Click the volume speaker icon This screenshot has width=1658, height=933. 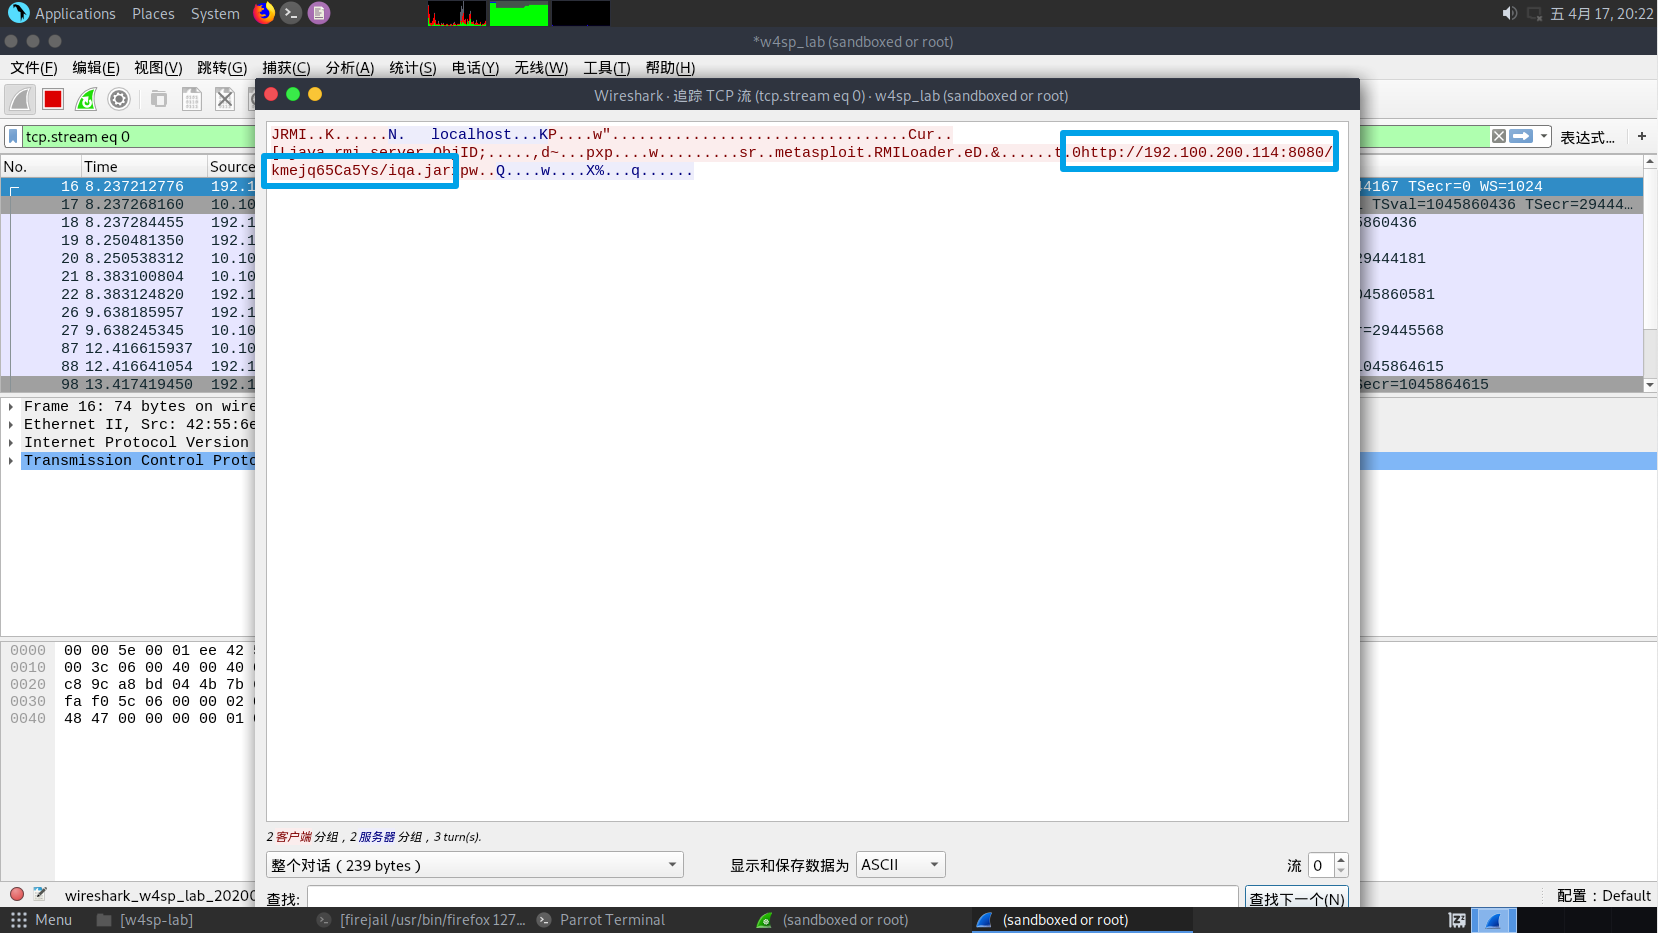tap(1509, 13)
